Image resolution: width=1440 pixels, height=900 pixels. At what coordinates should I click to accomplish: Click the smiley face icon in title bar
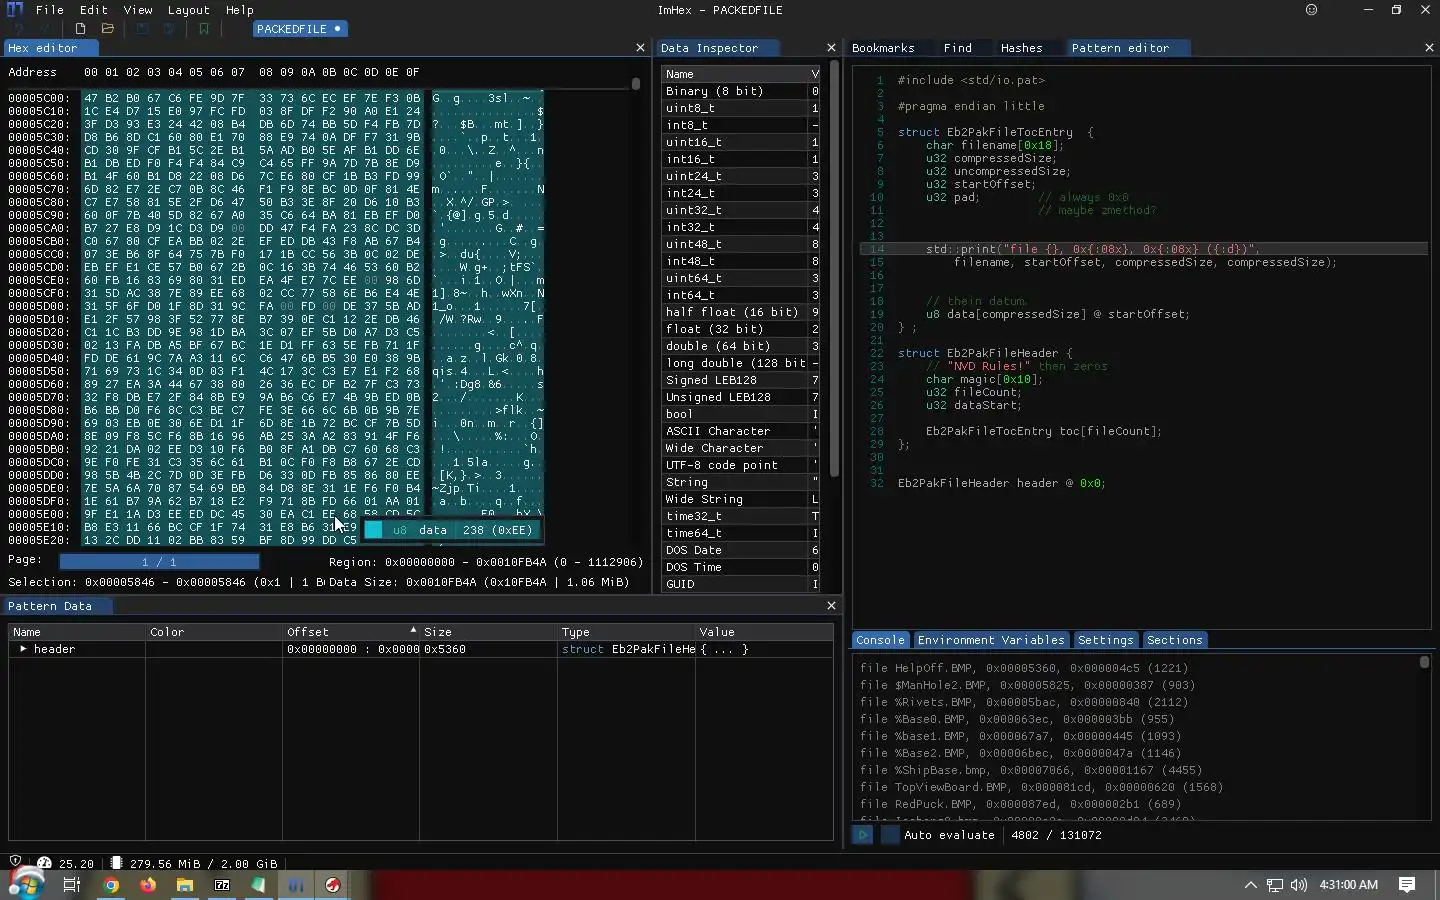point(1311,10)
